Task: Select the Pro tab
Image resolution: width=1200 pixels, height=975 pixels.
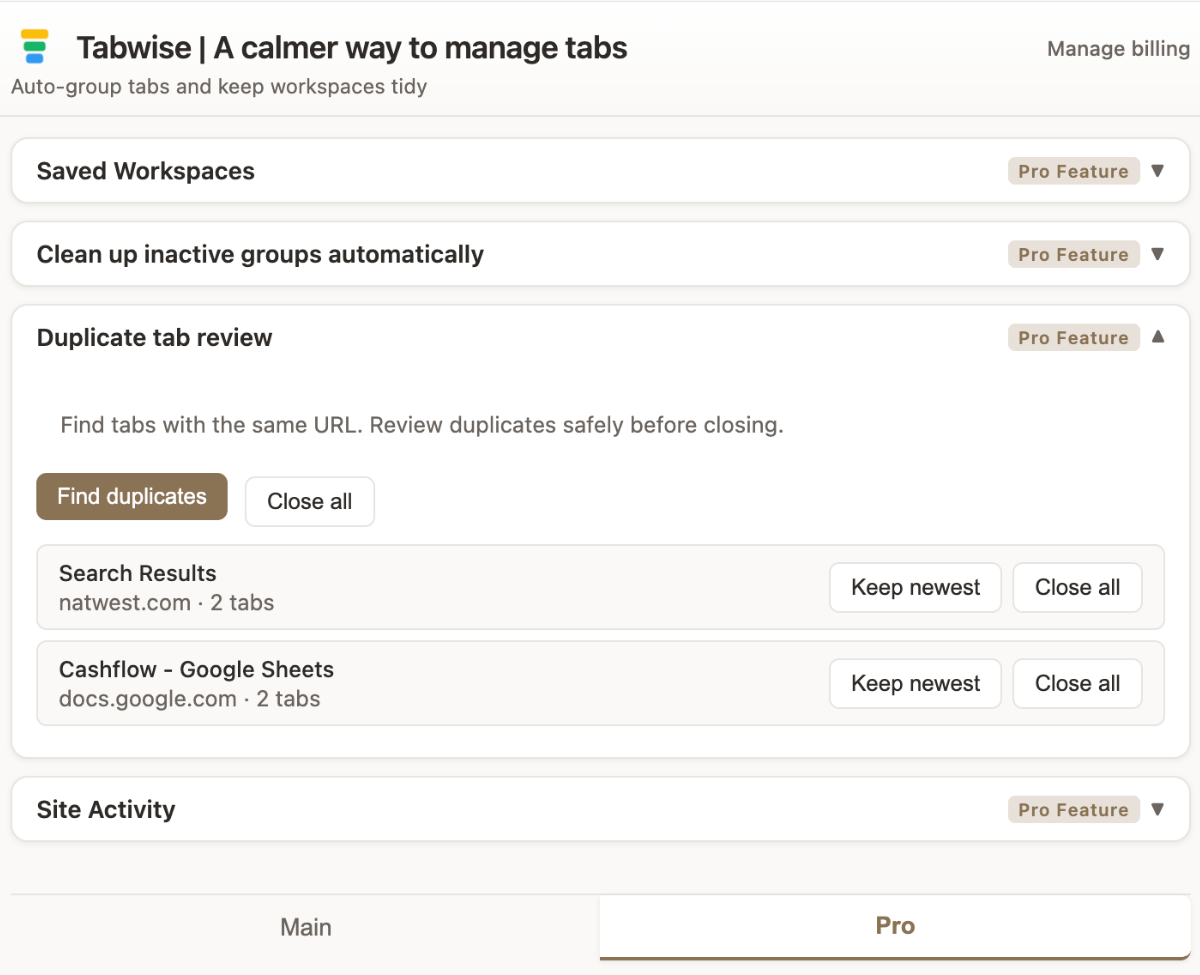Action: coord(895,926)
